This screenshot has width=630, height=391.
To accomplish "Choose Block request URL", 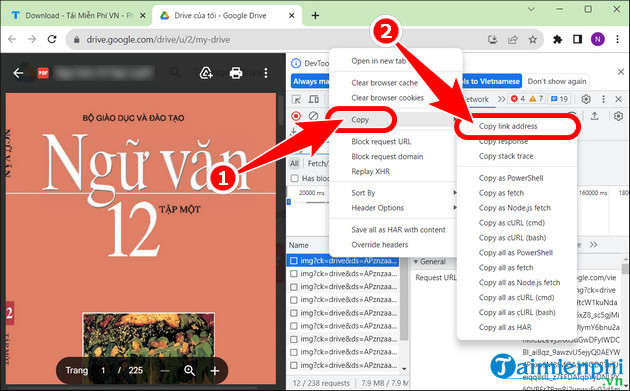I will (x=381, y=141).
